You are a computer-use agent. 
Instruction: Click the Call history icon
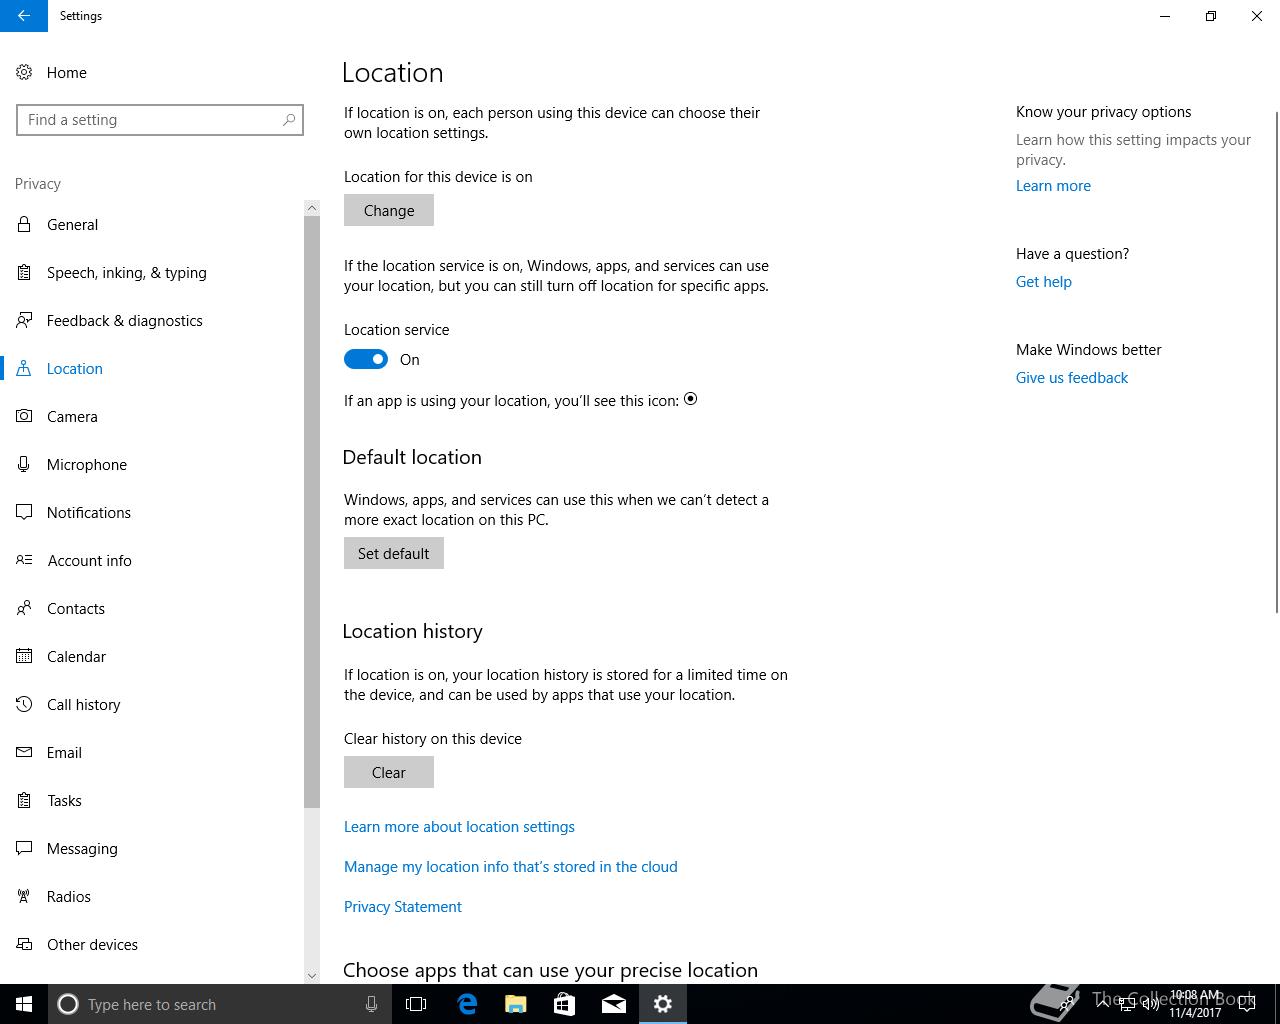24,704
